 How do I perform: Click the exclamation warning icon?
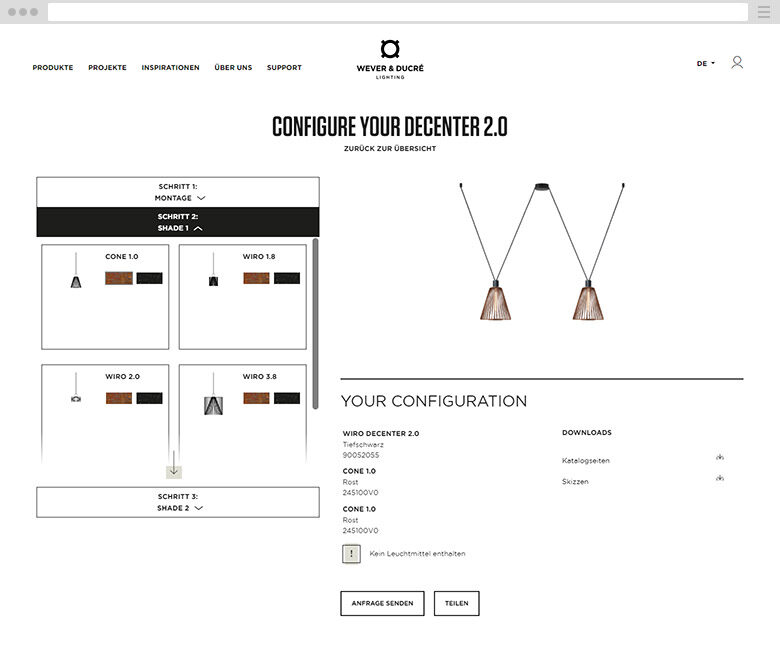pyautogui.click(x=351, y=554)
